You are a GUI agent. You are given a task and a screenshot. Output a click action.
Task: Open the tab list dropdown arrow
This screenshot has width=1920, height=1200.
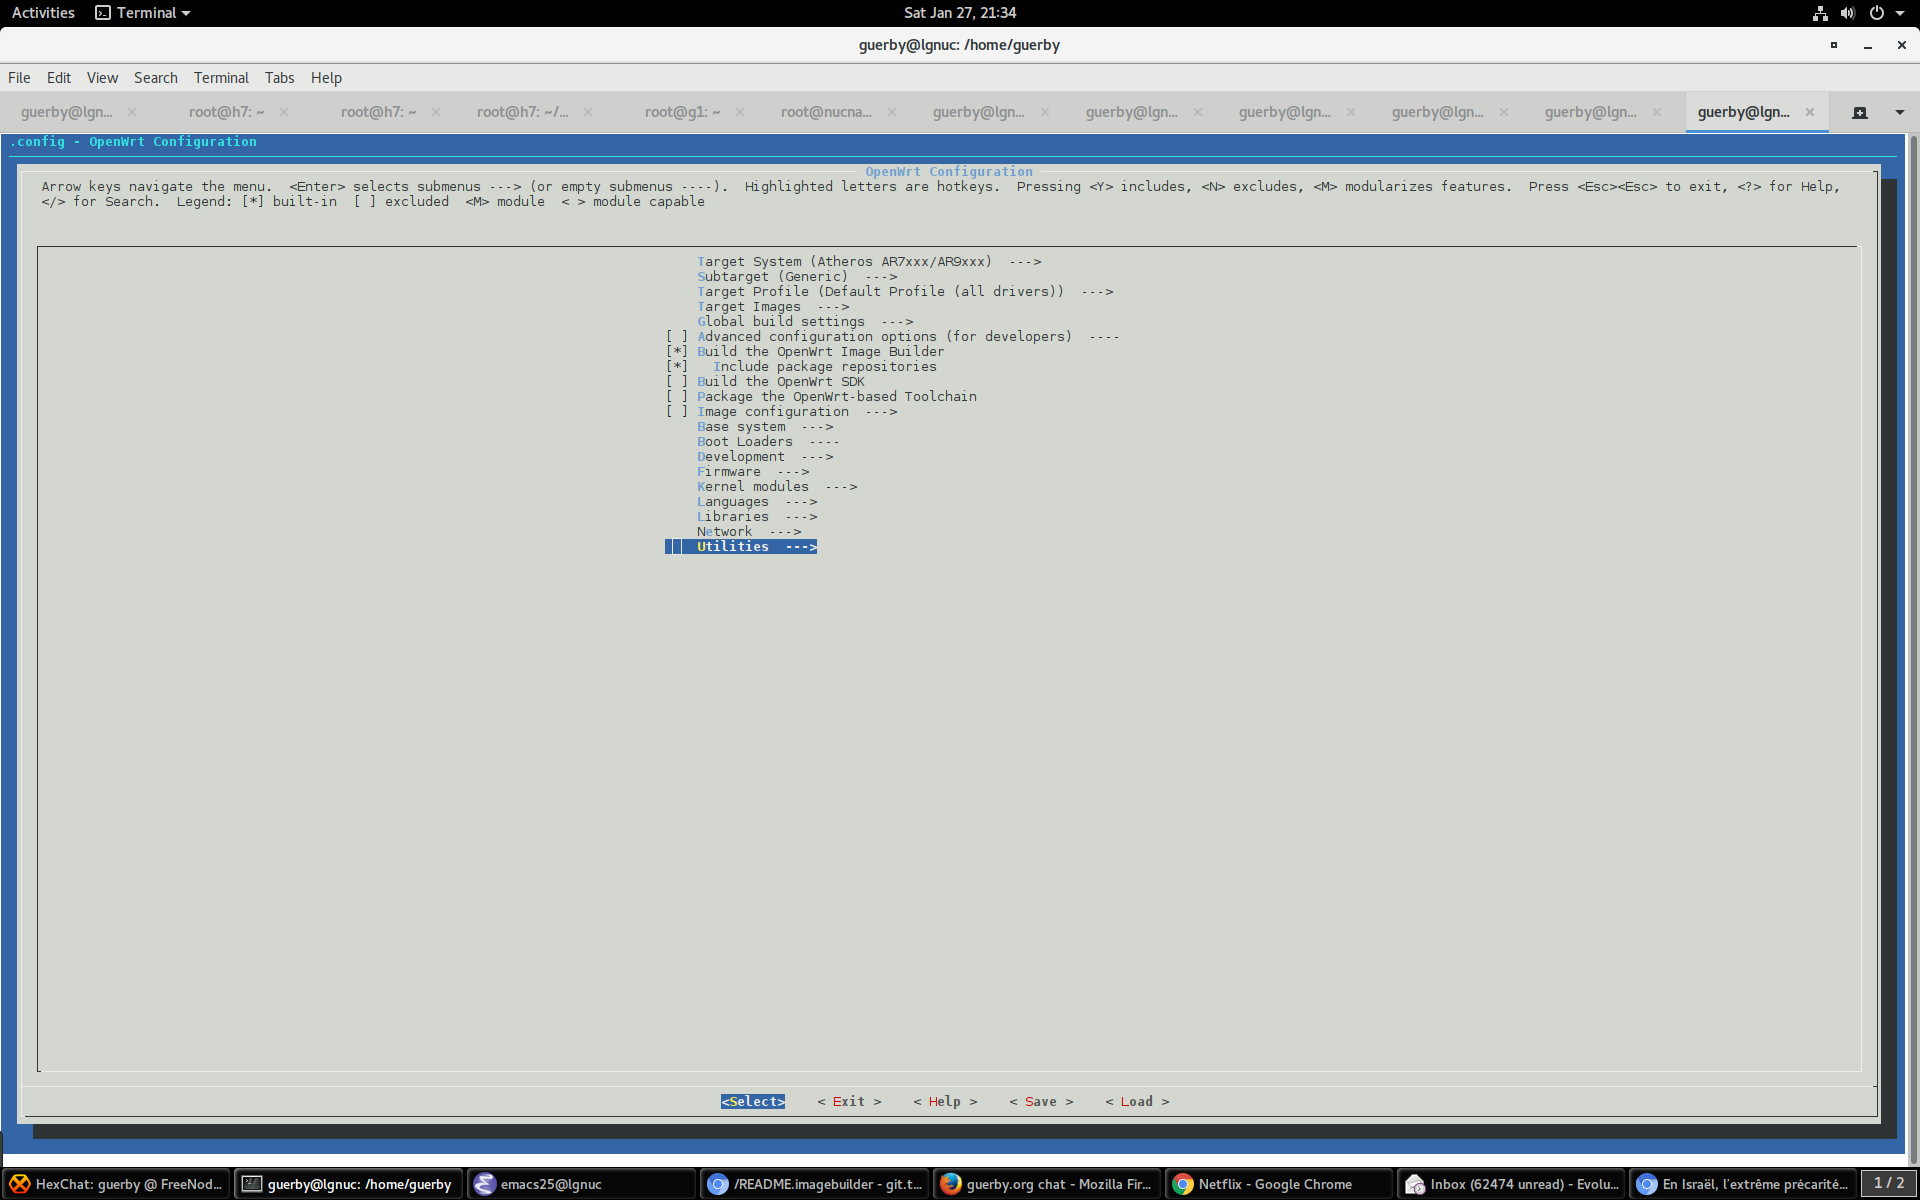click(x=1899, y=112)
